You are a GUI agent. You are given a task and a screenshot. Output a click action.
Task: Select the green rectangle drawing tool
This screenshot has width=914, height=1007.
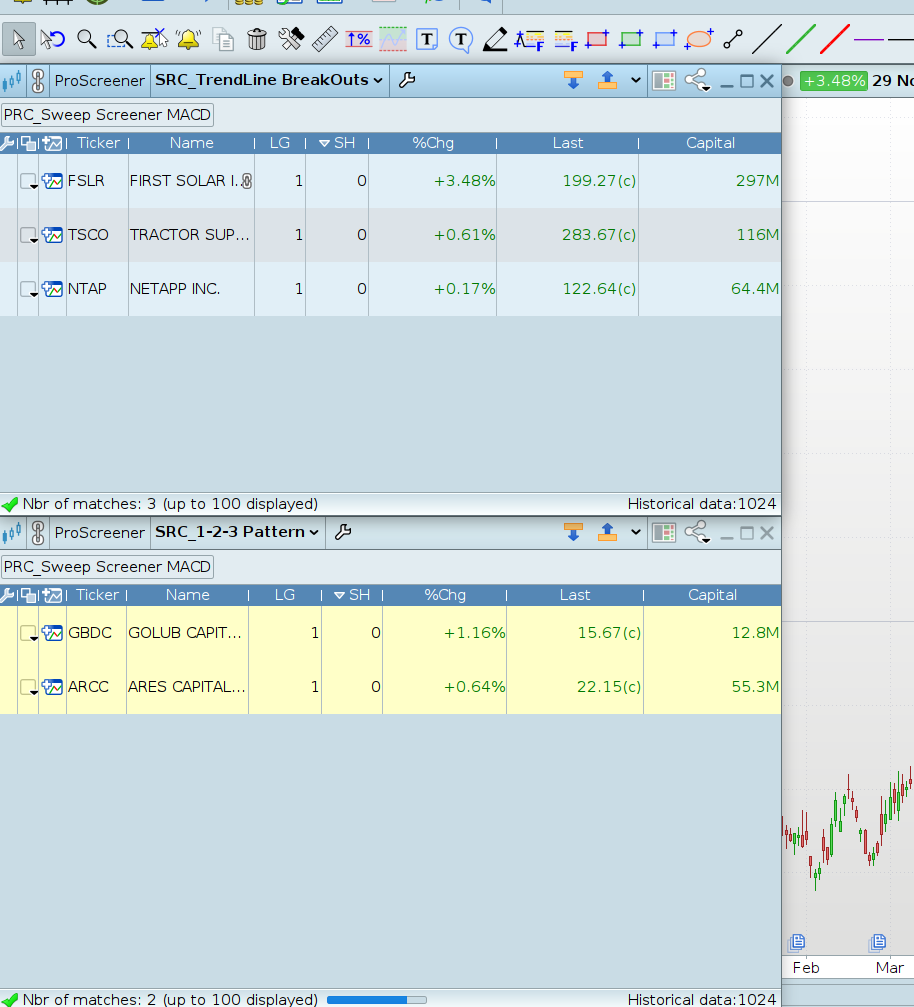coord(631,40)
